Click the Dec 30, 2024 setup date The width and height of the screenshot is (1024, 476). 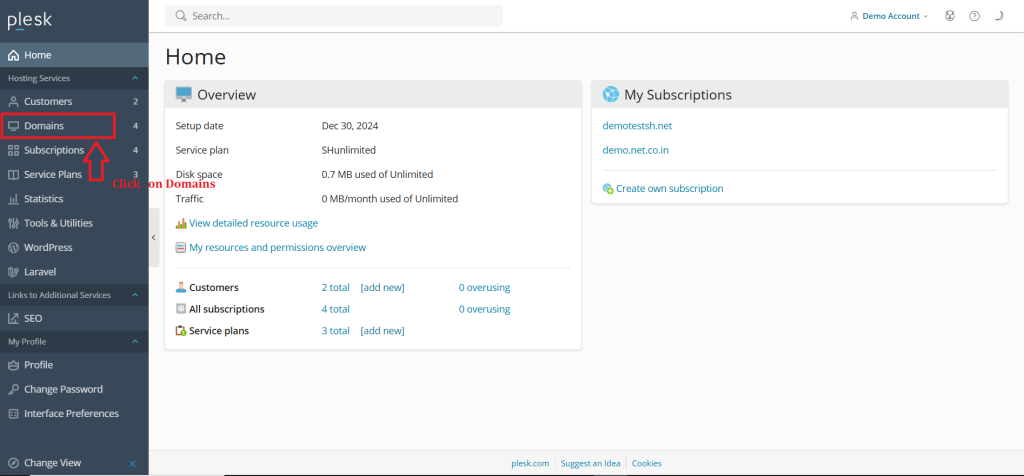(350, 126)
